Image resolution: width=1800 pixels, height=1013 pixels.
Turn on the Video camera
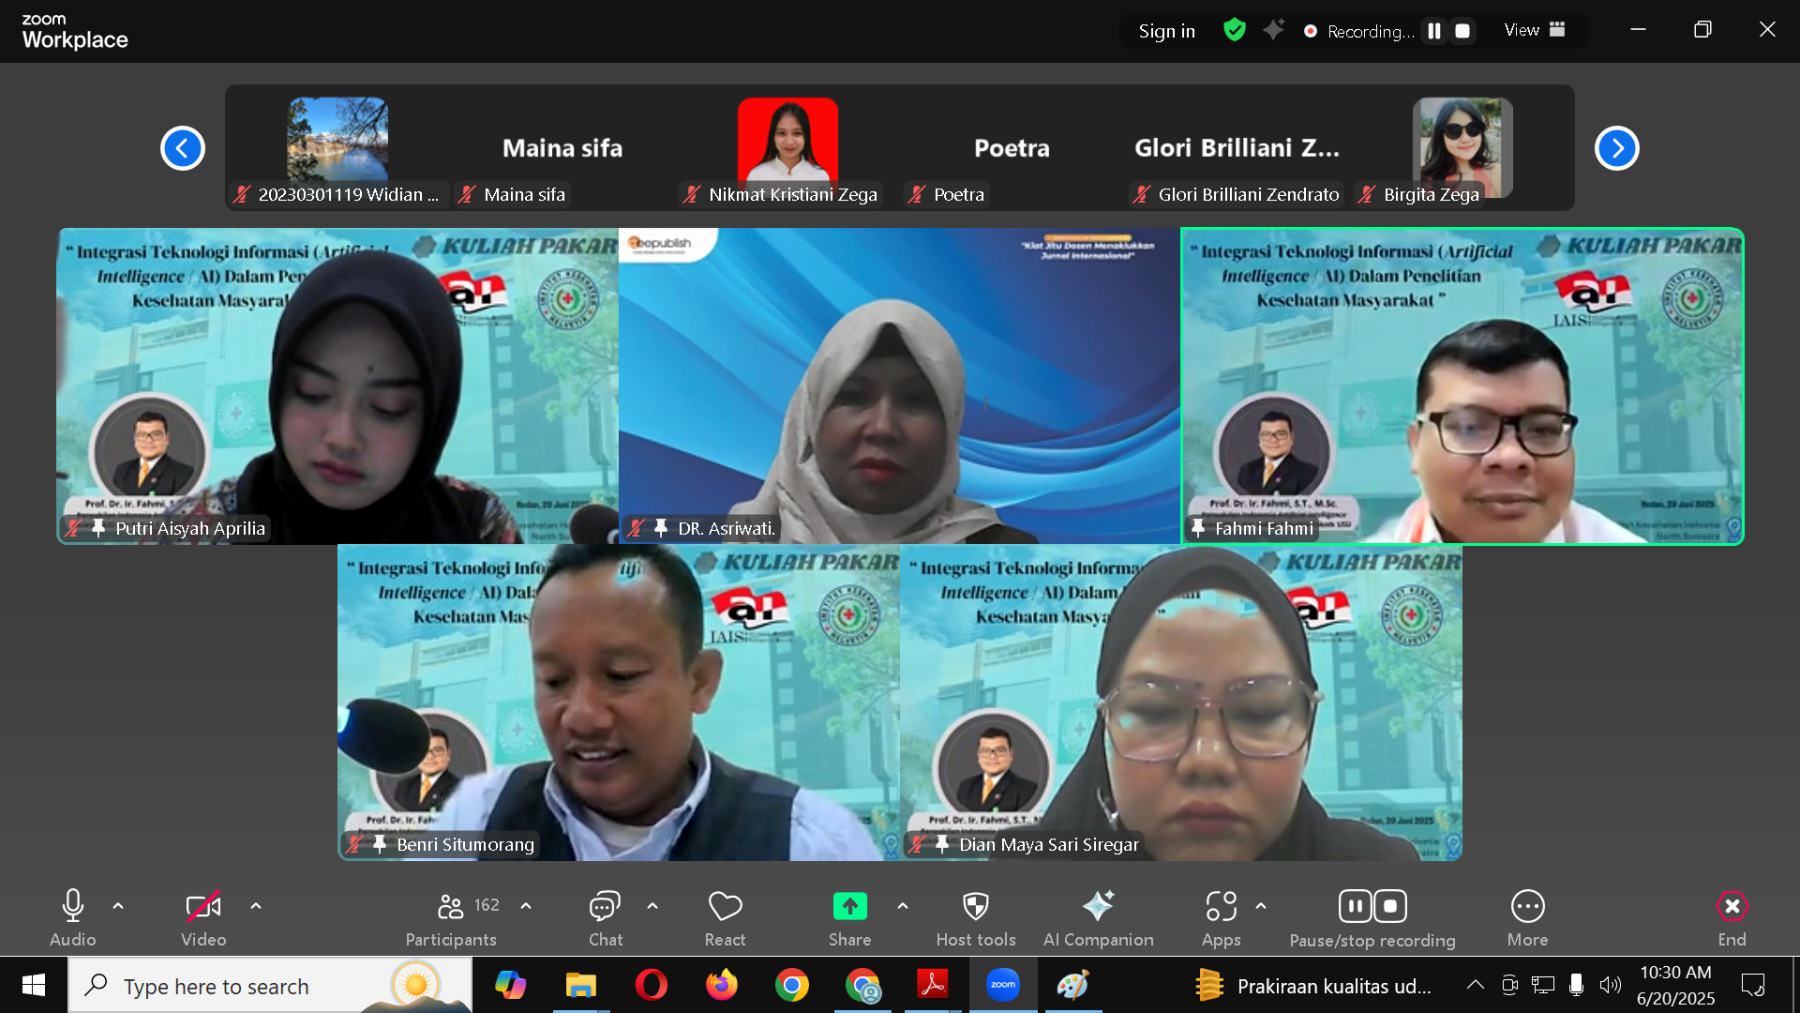[203, 907]
